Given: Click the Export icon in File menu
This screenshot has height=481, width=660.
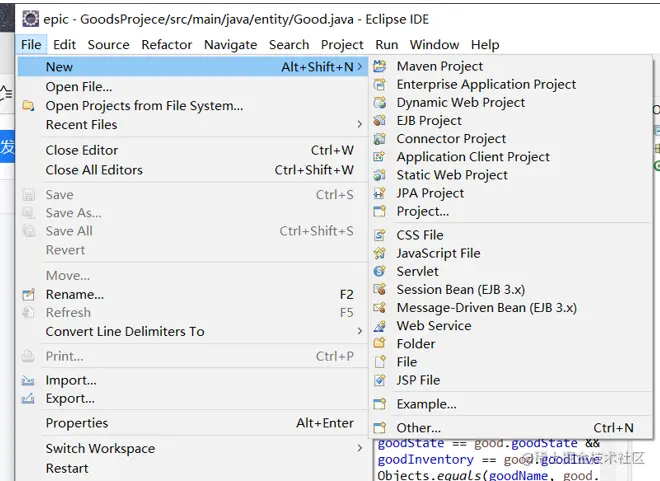Looking at the screenshot, I should [28, 399].
